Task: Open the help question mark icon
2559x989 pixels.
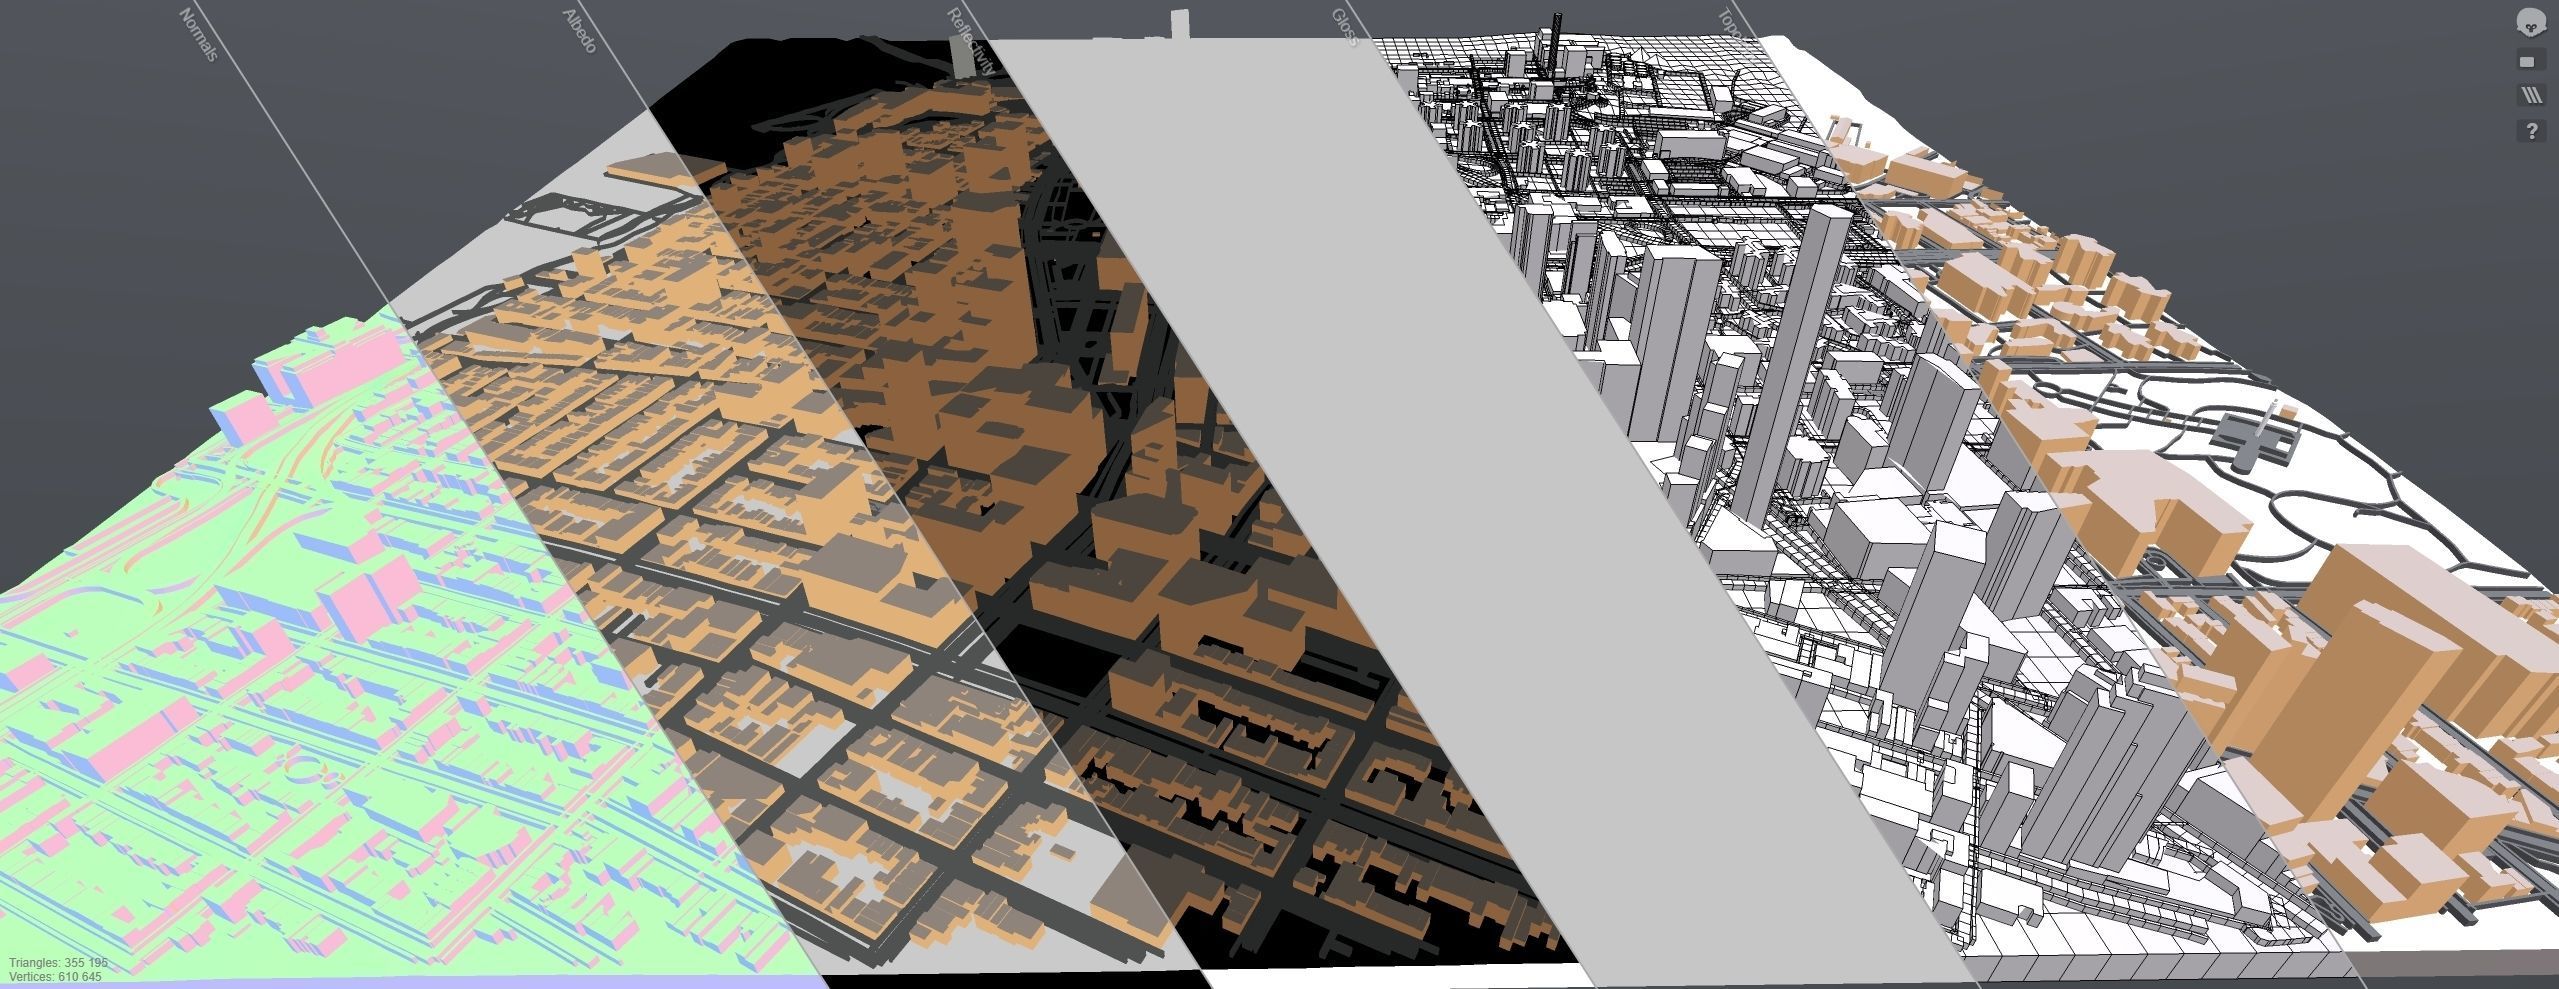Action: click(2532, 130)
